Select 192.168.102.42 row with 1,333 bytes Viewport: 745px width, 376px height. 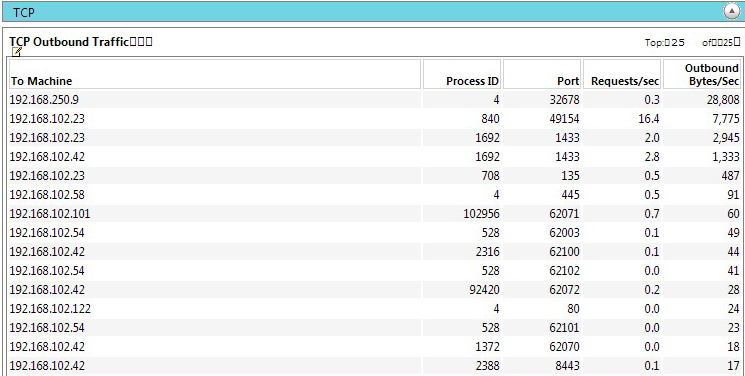pyautogui.click(x=374, y=157)
